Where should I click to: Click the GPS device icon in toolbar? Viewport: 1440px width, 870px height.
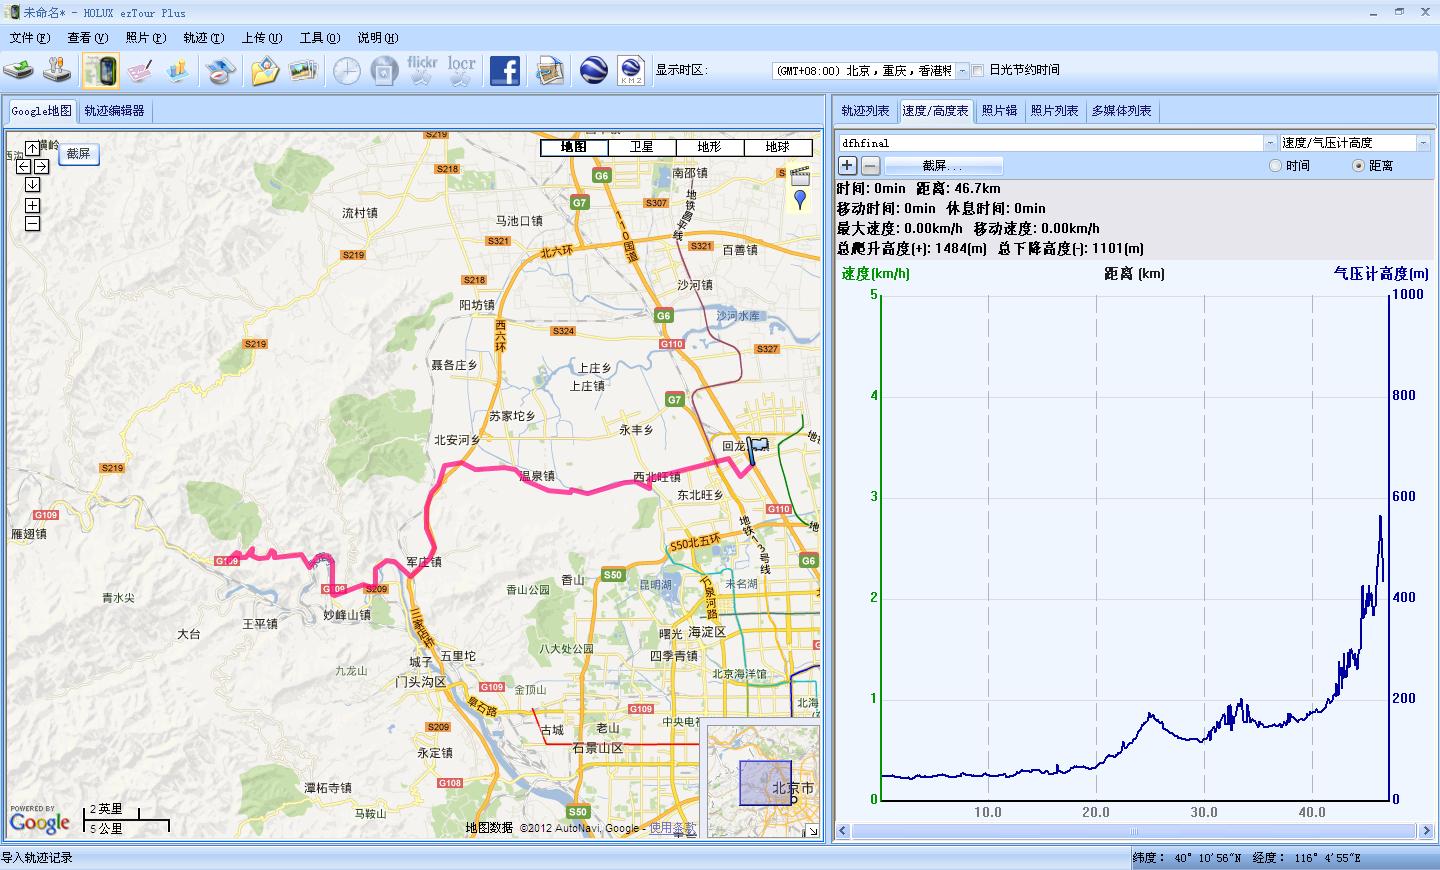pos(100,71)
